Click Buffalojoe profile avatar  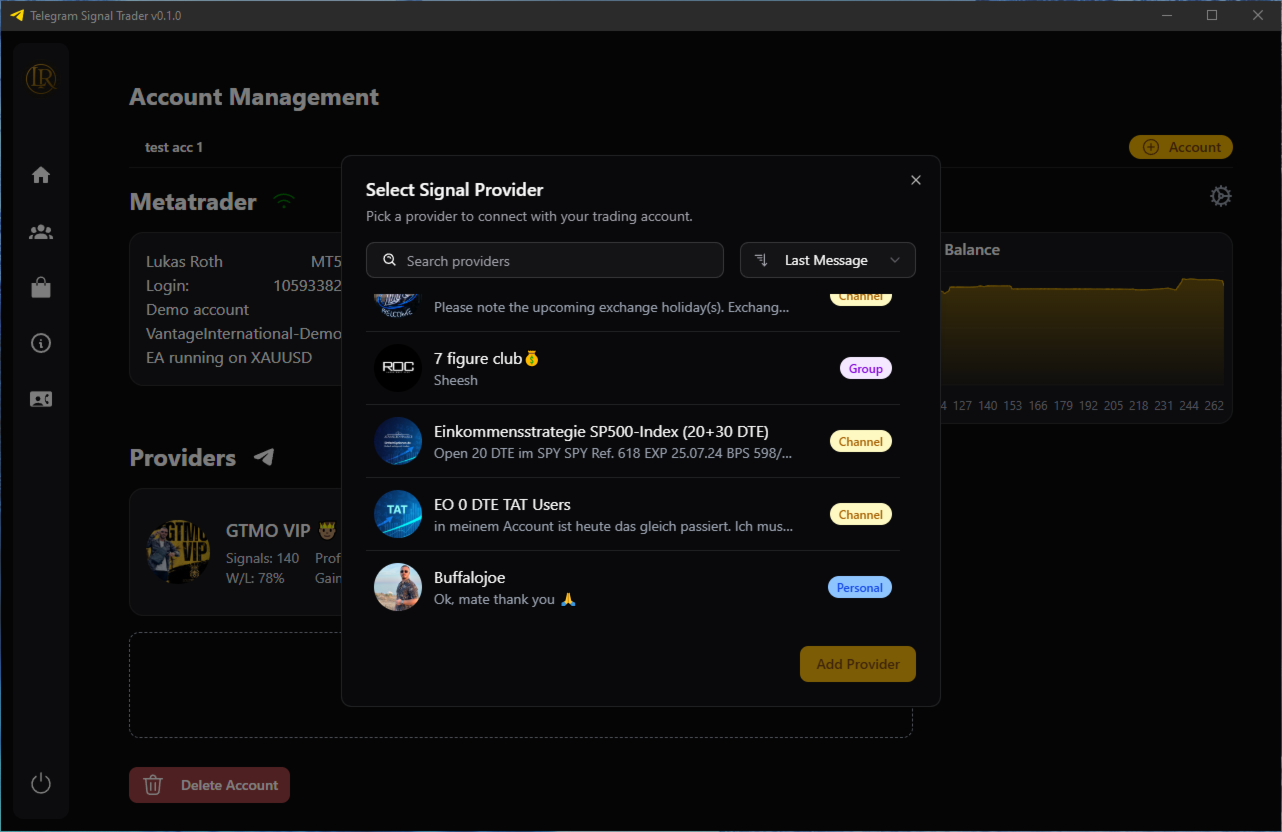(x=398, y=587)
